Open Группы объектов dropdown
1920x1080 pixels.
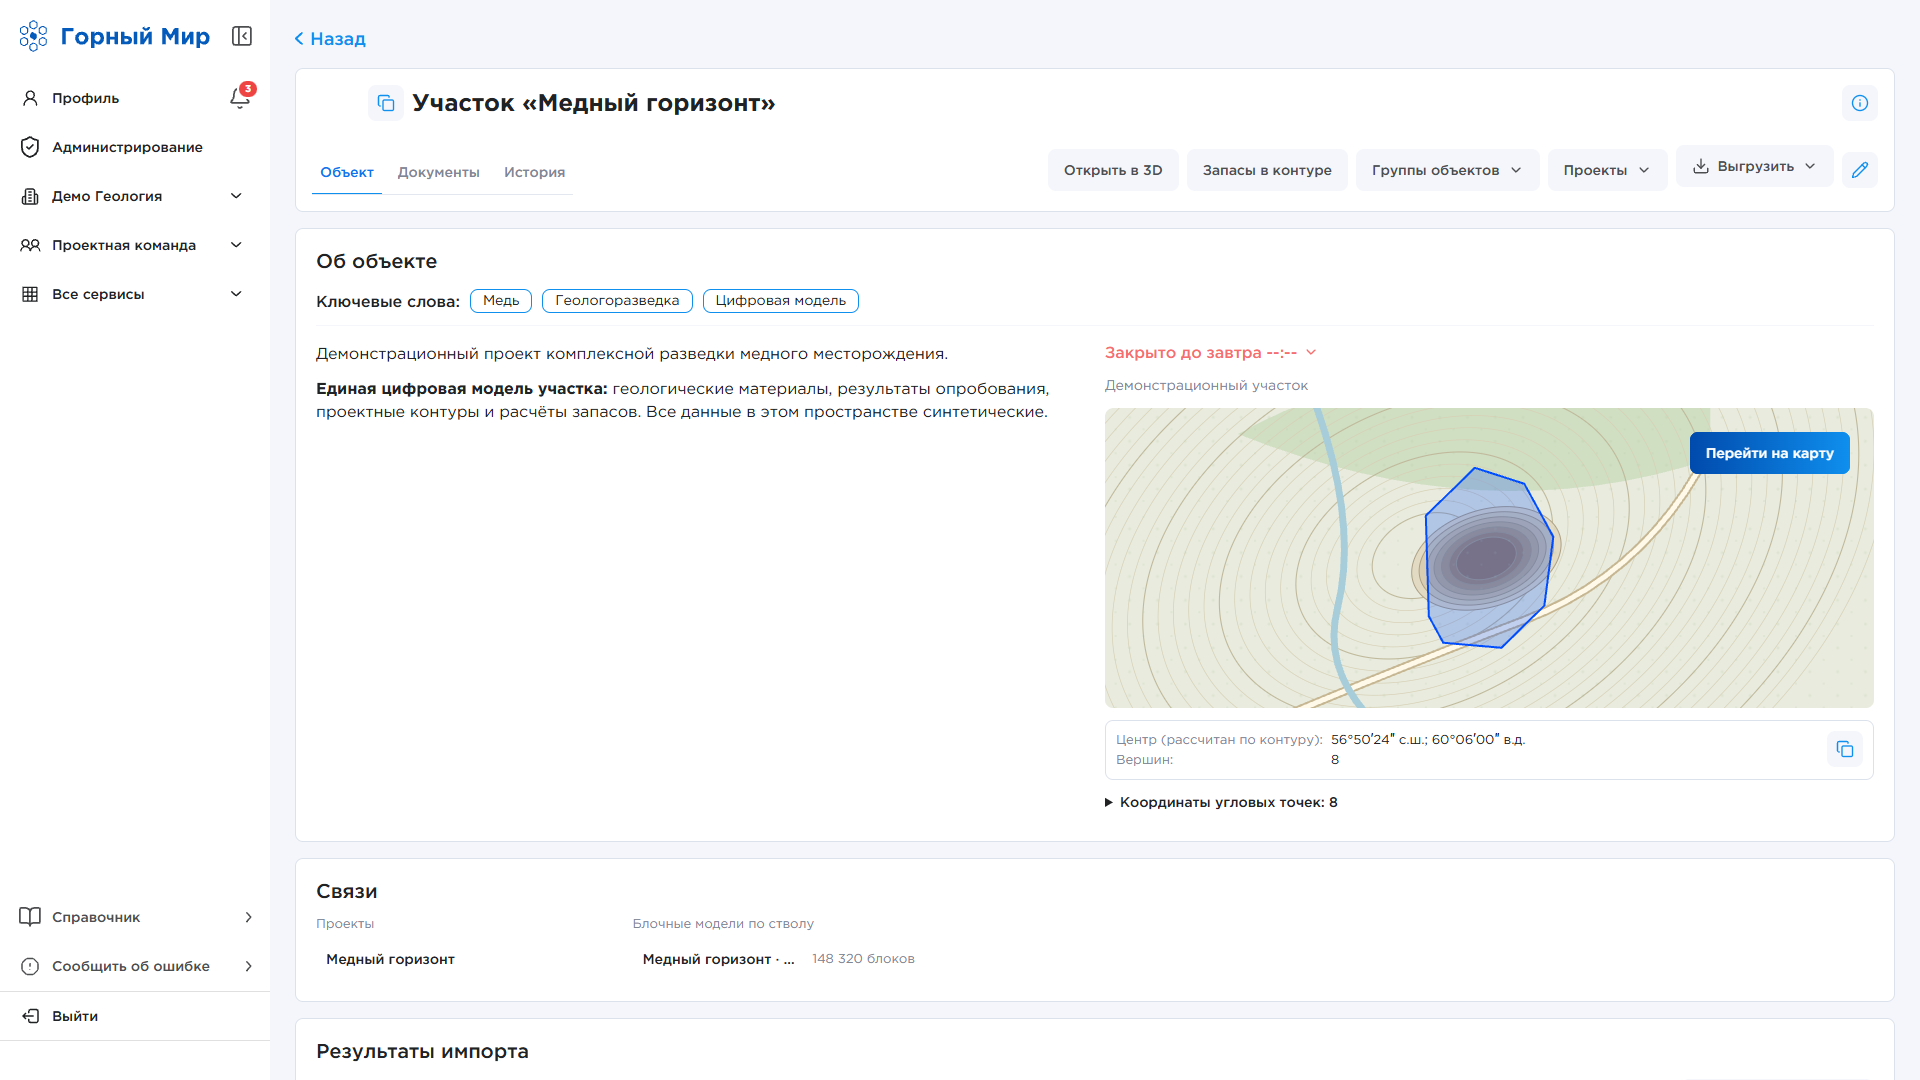coord(1447,170)
